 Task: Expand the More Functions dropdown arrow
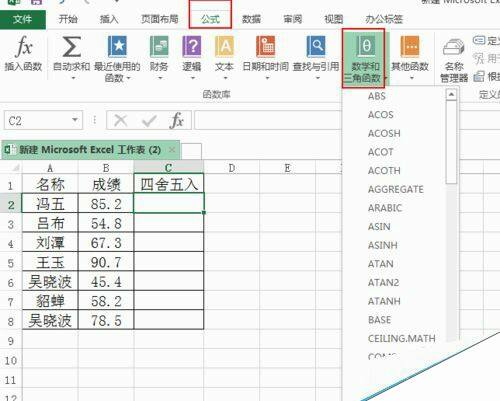412,78
